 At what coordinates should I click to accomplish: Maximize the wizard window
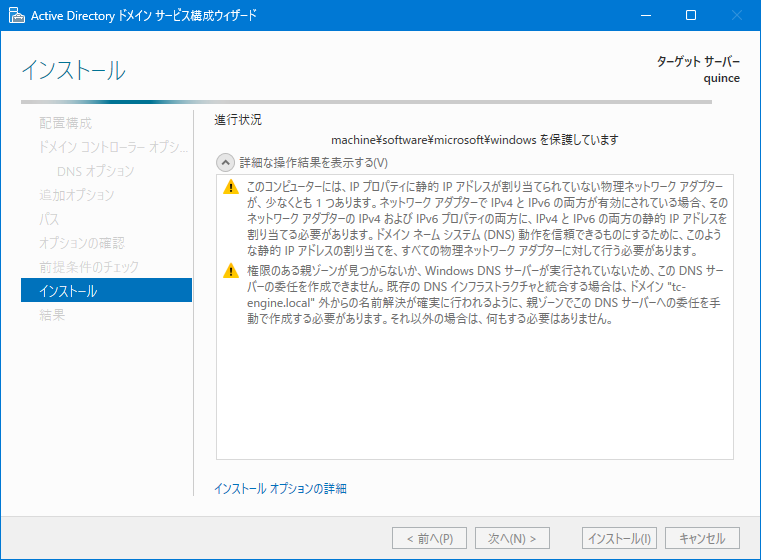tap(691, 15)
